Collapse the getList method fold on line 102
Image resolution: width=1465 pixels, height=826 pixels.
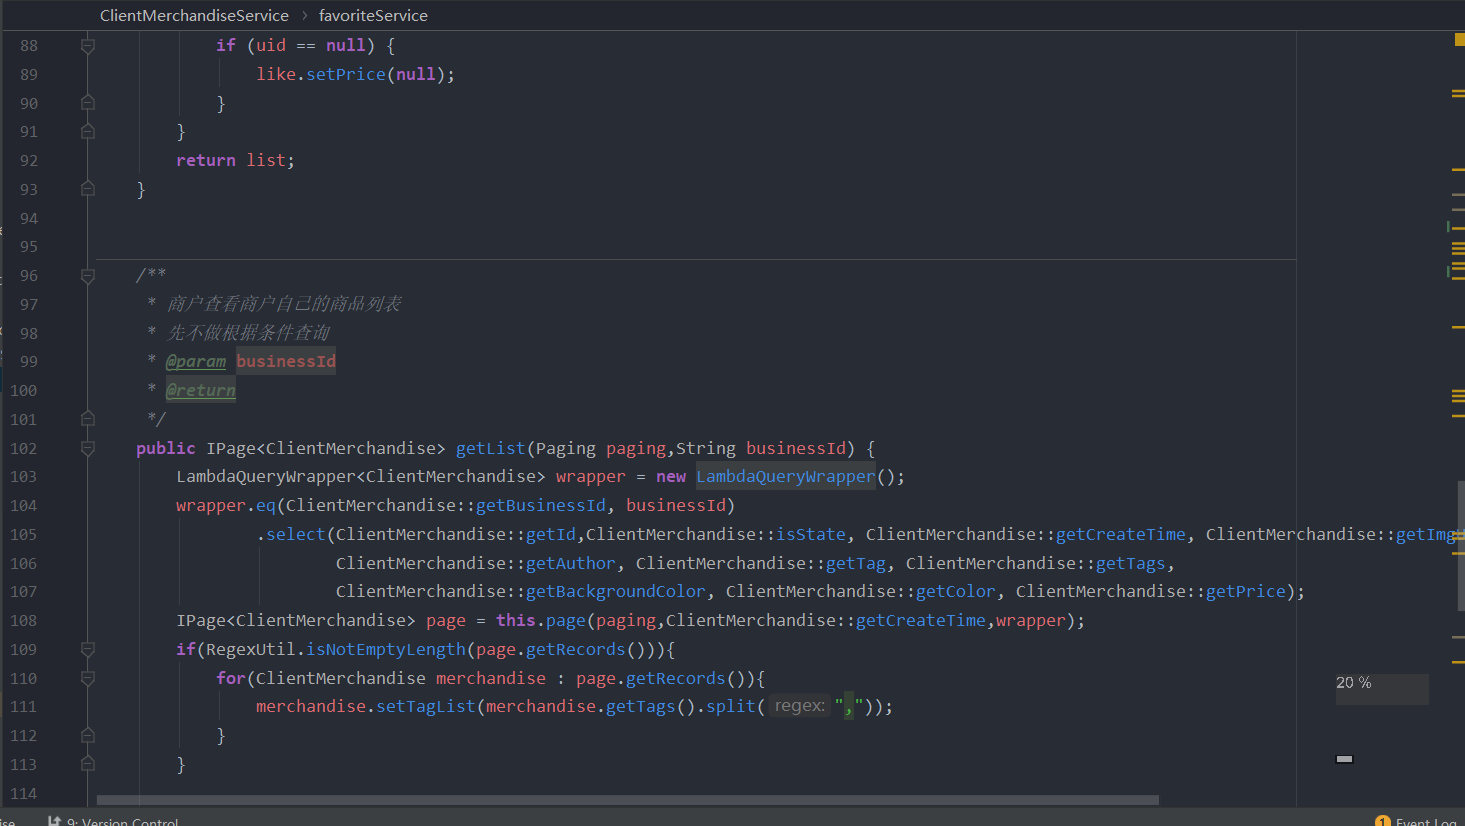[x=88, y=449]
